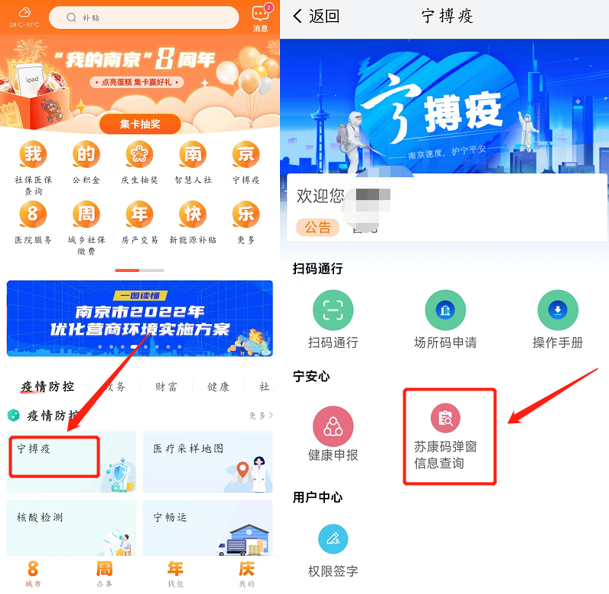Viewport: 609px width, 594px height.
Task: Open 苏康码弹窗信息查询 icon
Action: [x=445, y=418]
